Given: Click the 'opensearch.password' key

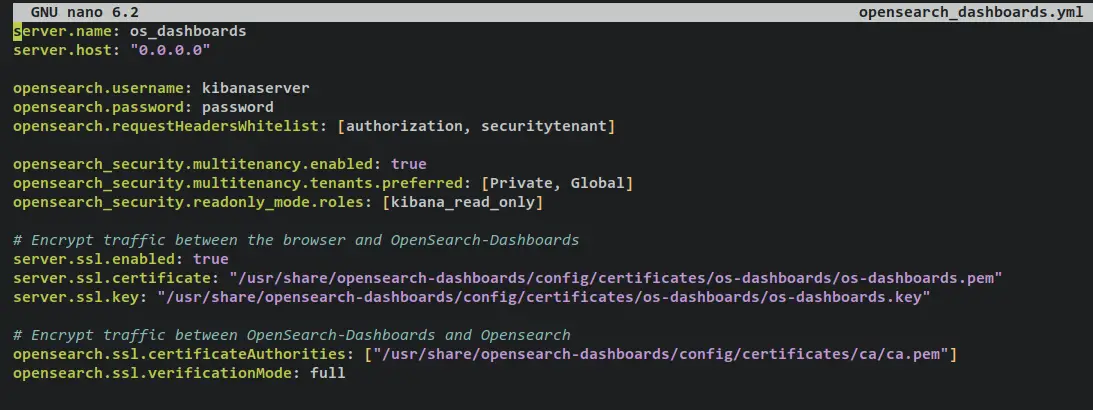Looking at the screenshot, I should (x=99, y=107).
